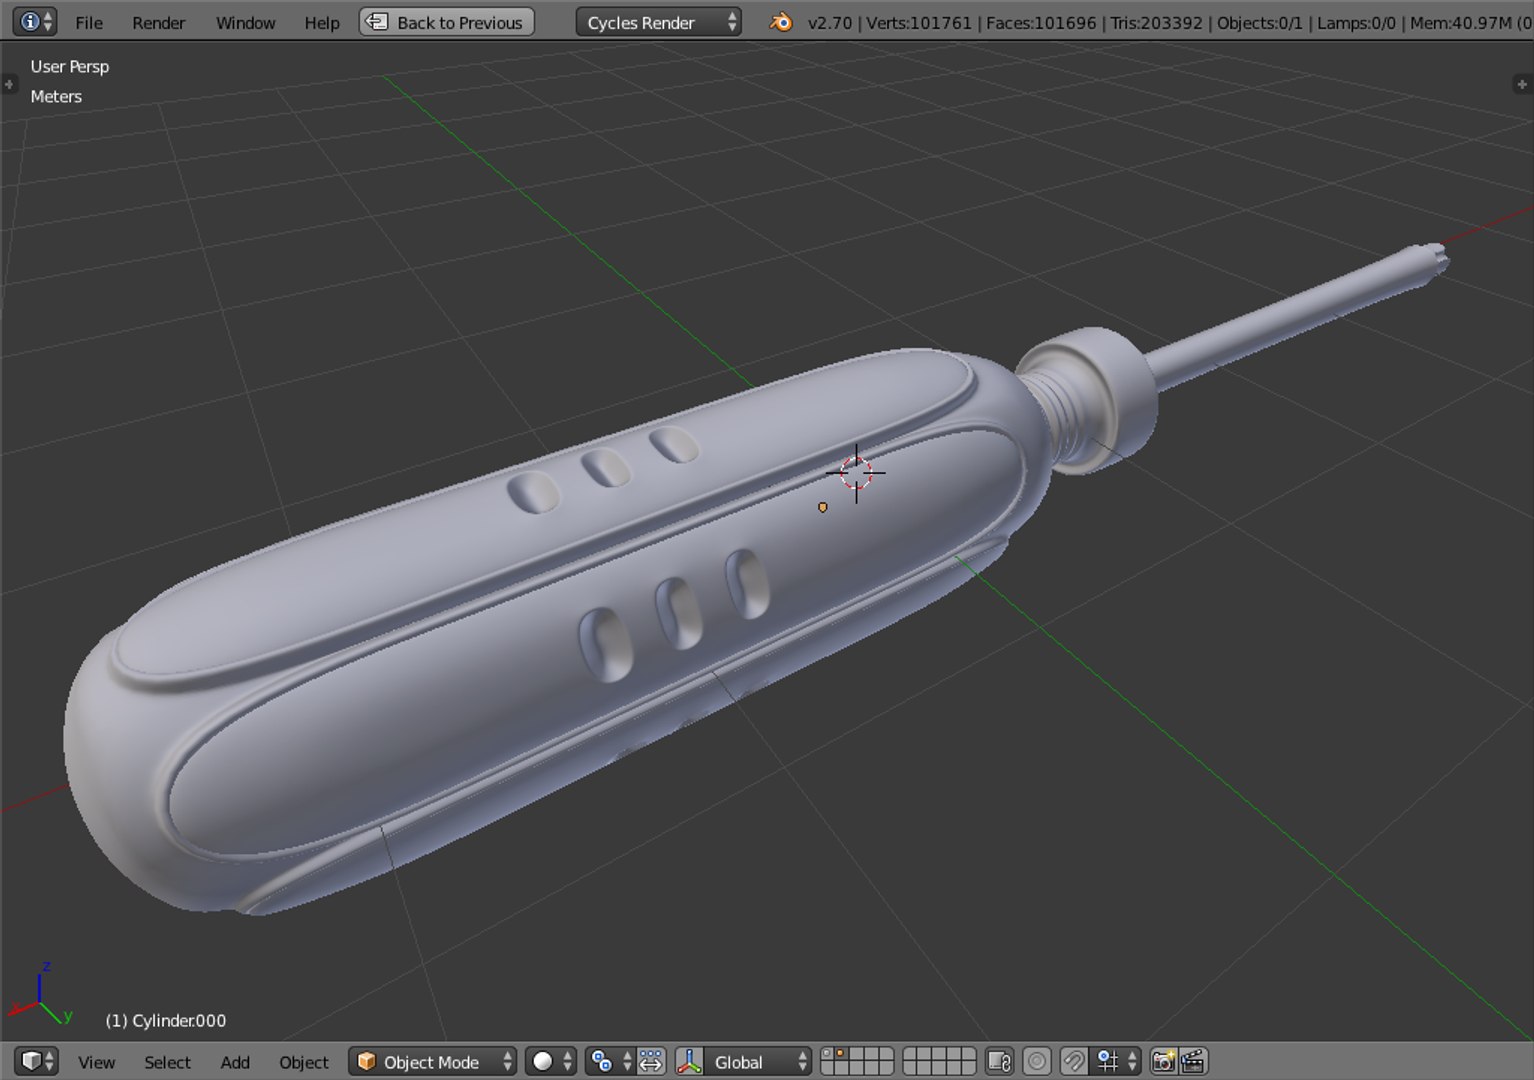The image size is (1534, 1080).
Task: Click the 'Meters' unit label
Action: pos(56,96)
